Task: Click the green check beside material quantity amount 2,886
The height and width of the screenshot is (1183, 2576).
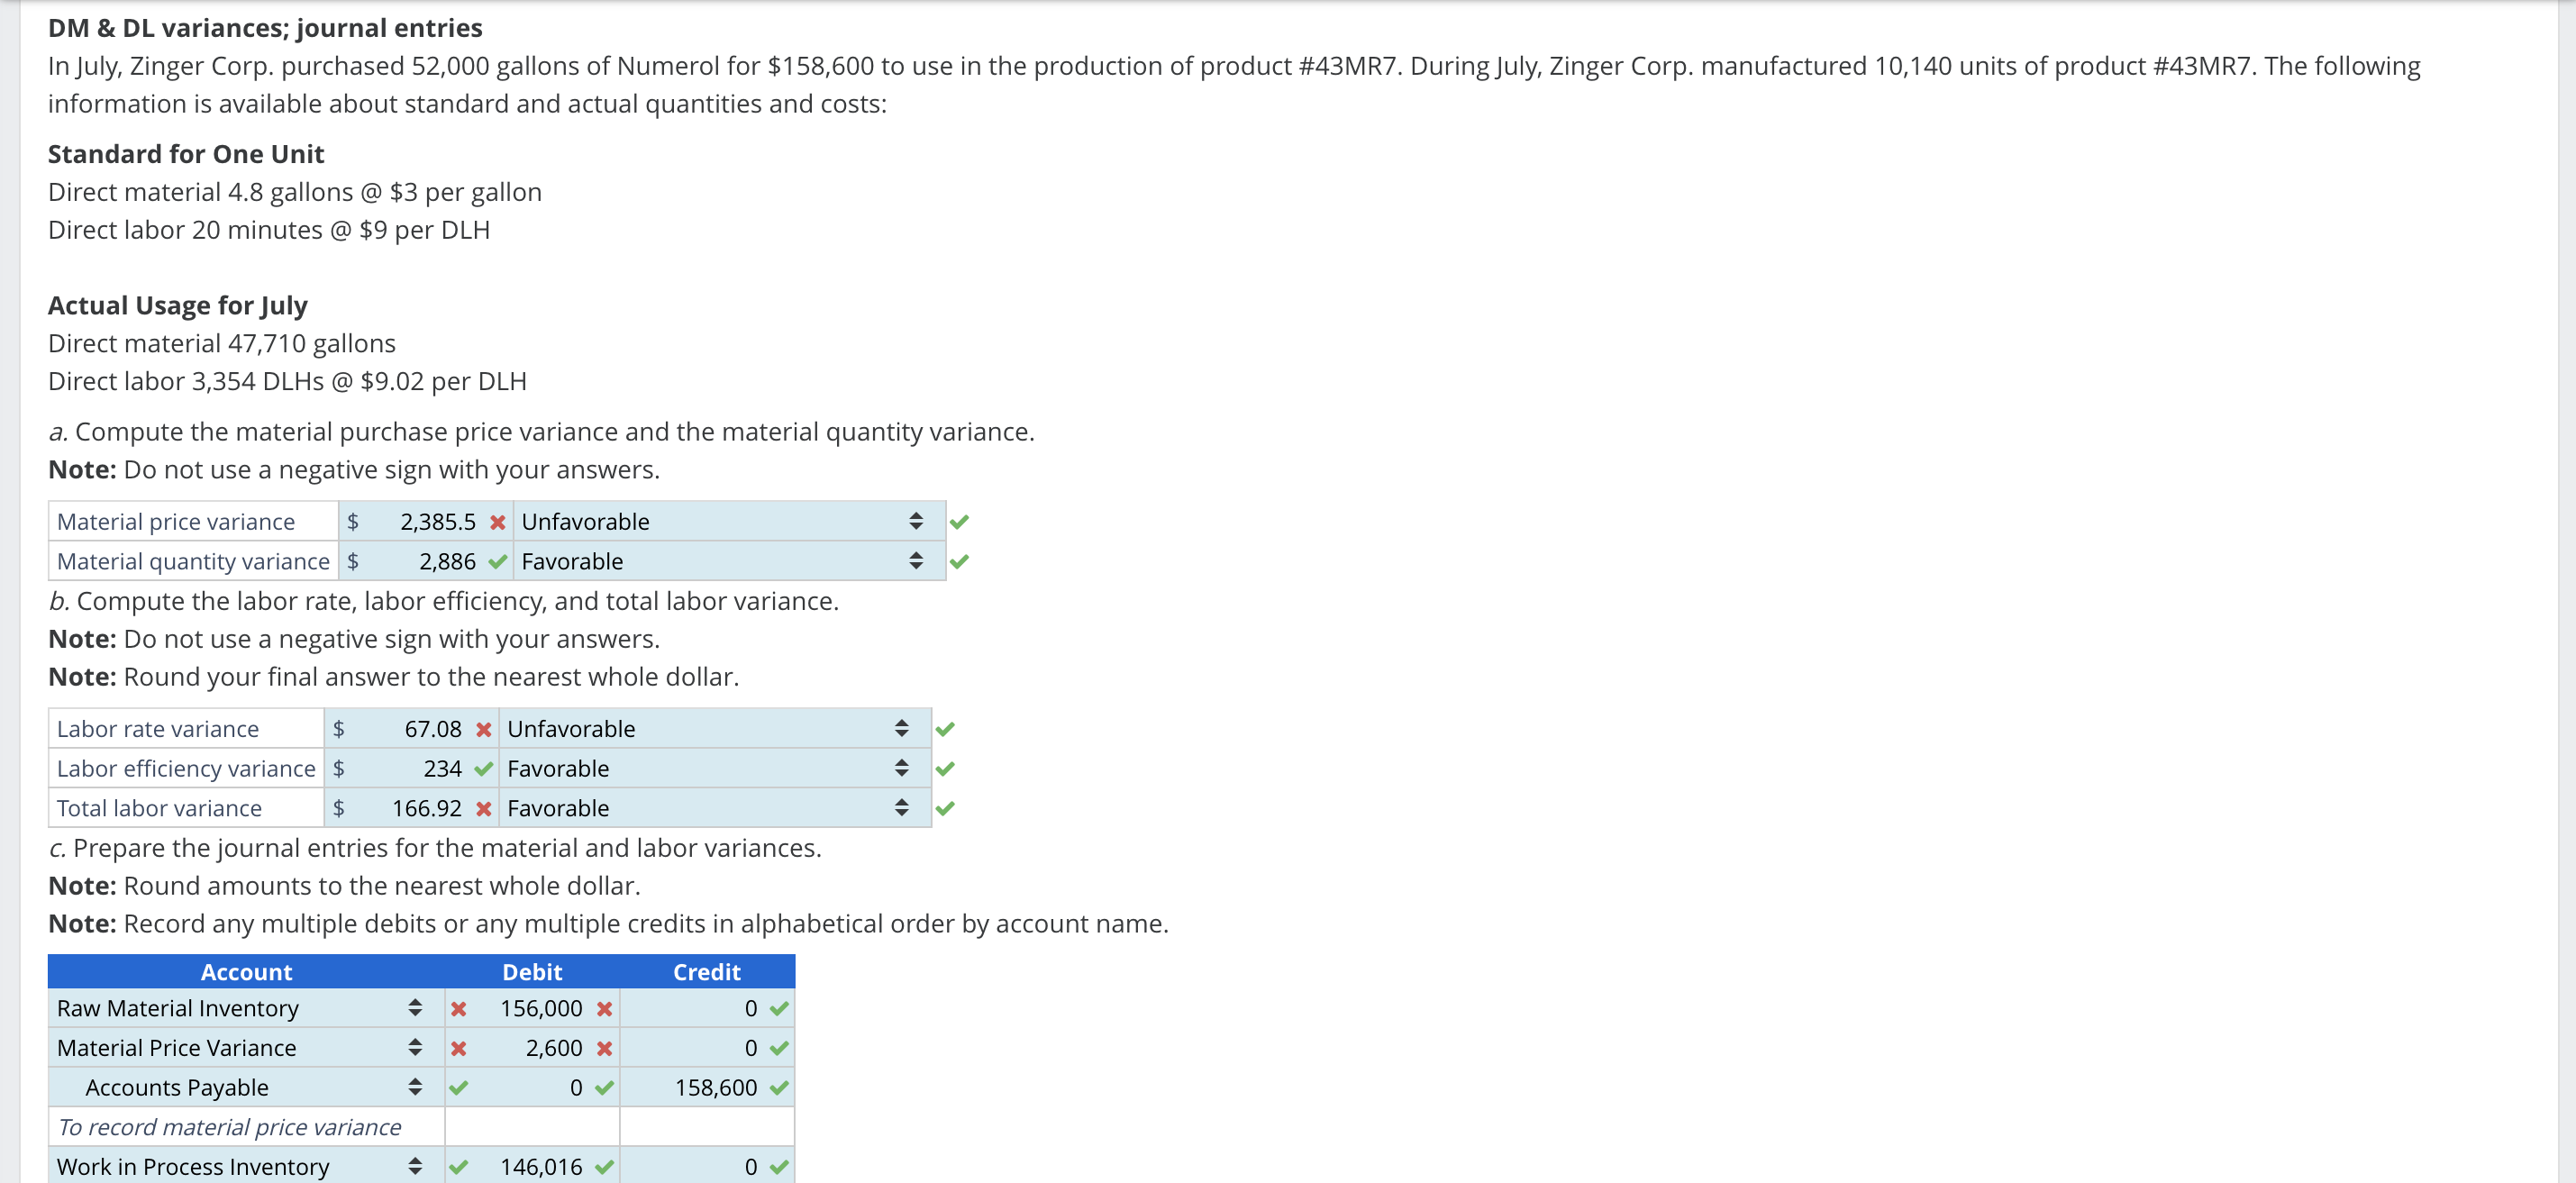Action: (497, 562)
